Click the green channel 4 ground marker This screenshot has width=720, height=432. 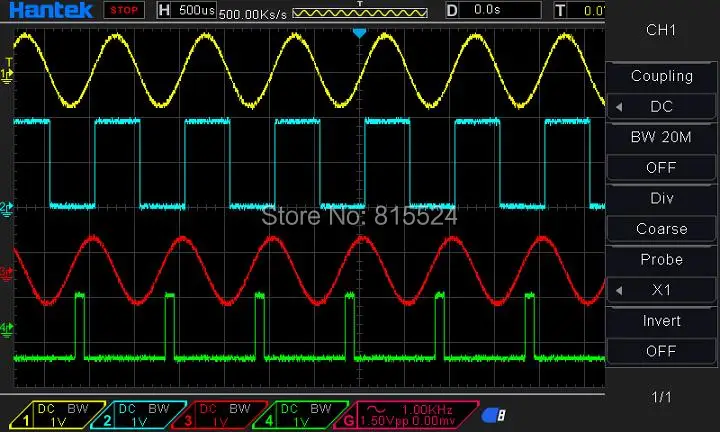(x=6, y=330)
